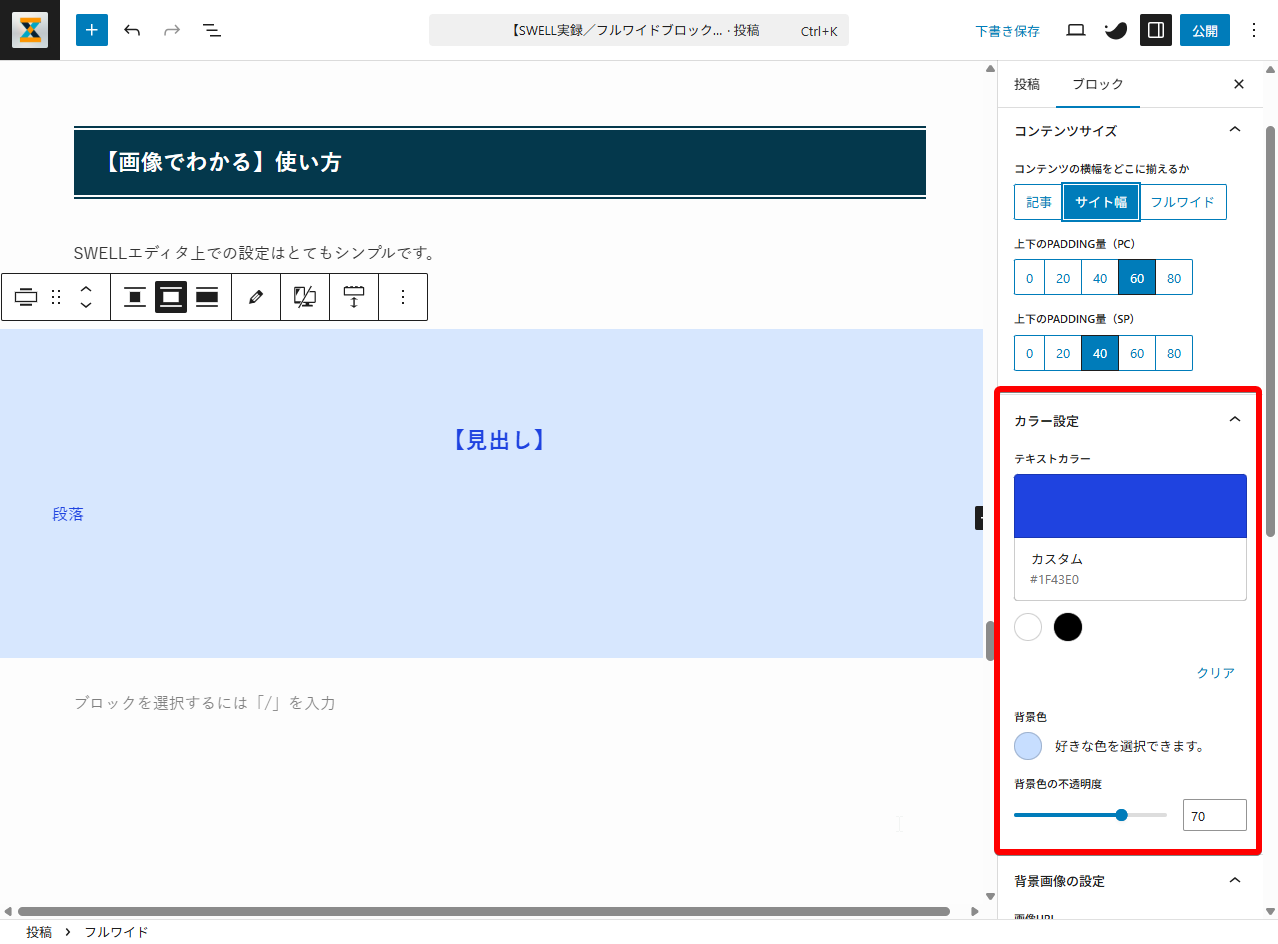Click the block inserter plus button
1278x944 pixels.
[x=92, y=30]
